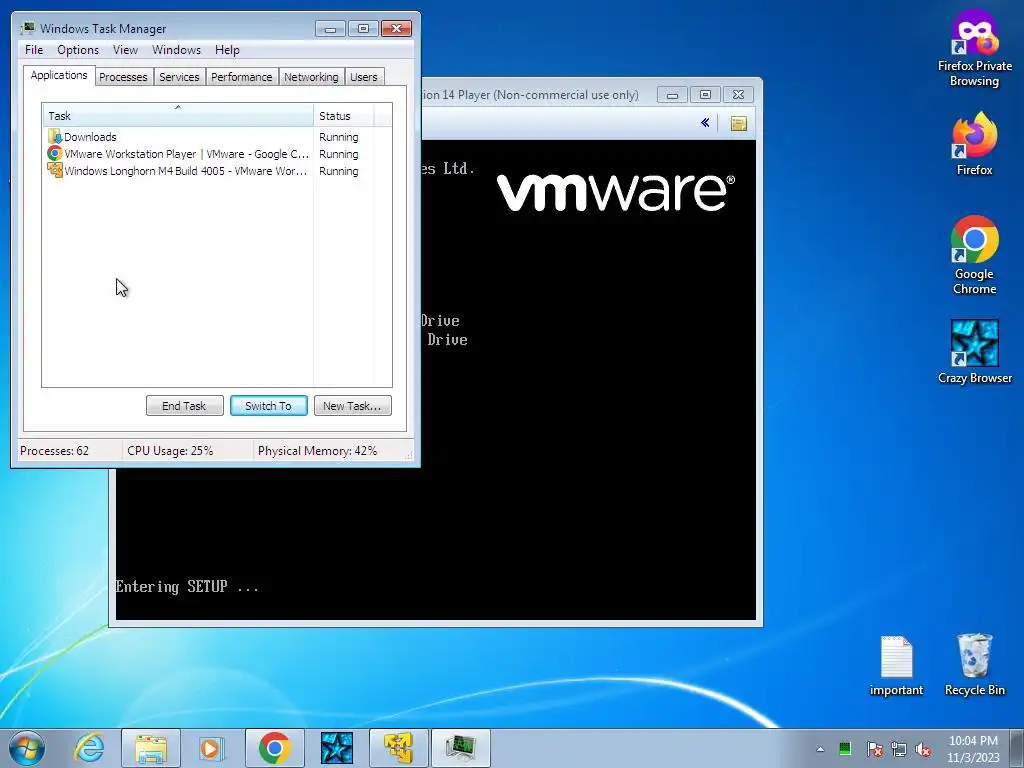This screenshot has height=768, width=1024.
Task: Open Windows Explorer from the taskbar
Action: click(151, 748)
